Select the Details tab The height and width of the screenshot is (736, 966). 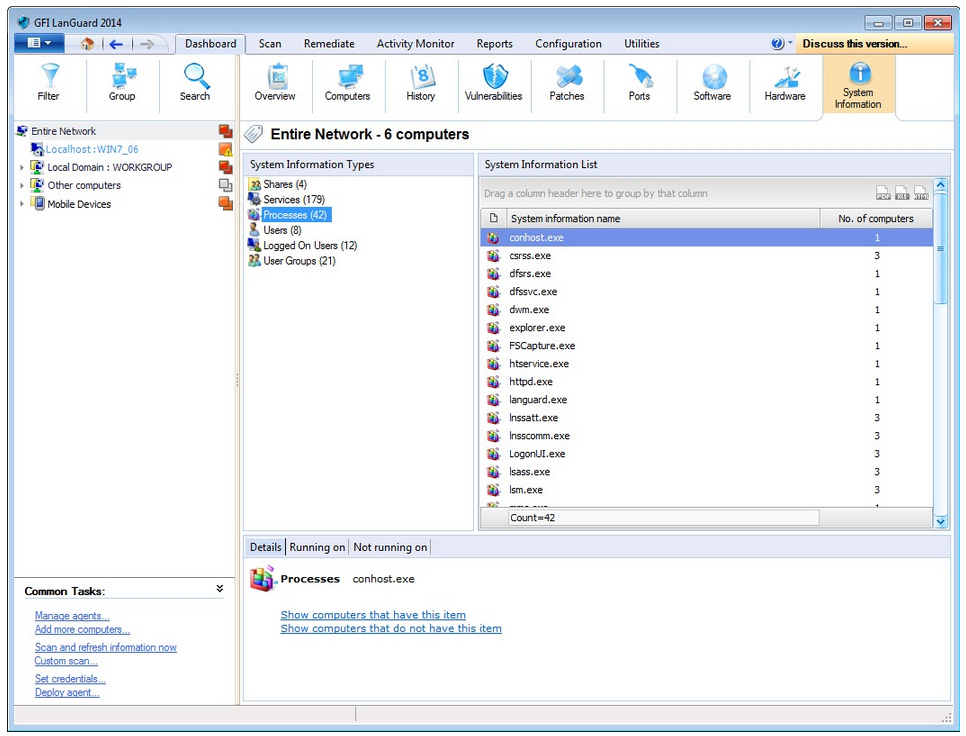266,547
